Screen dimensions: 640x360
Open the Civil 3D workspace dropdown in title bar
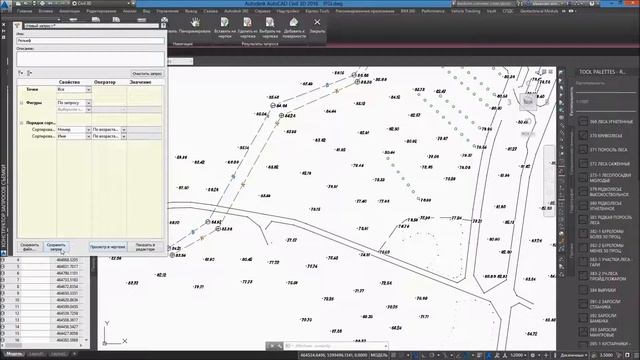[102, 3]
